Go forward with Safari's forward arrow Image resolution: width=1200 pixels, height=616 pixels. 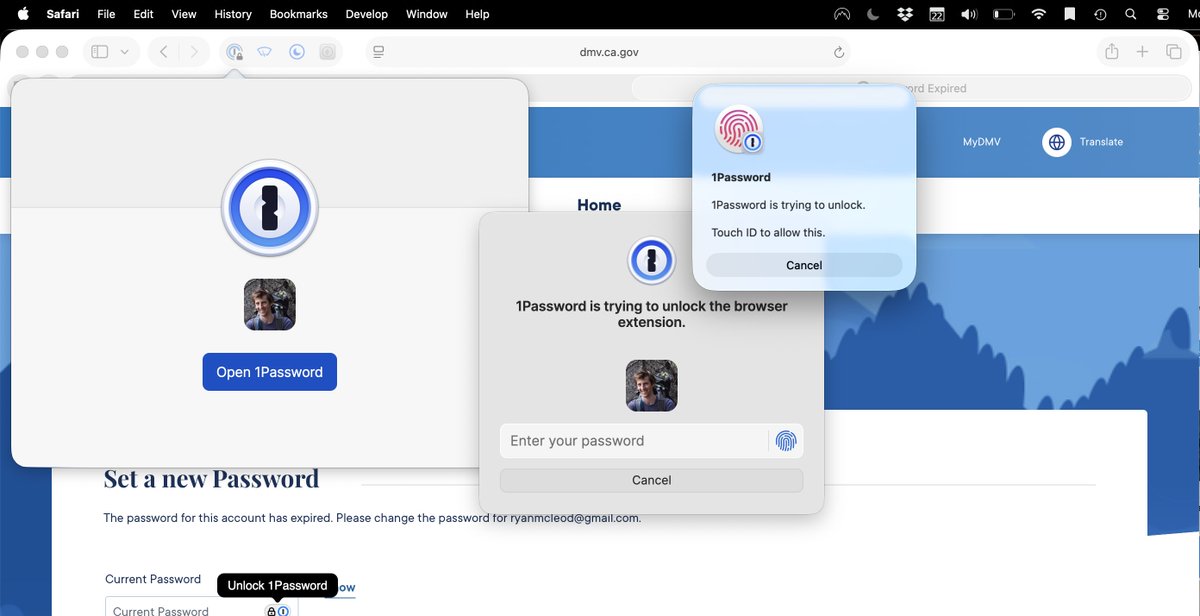point(194,52)
